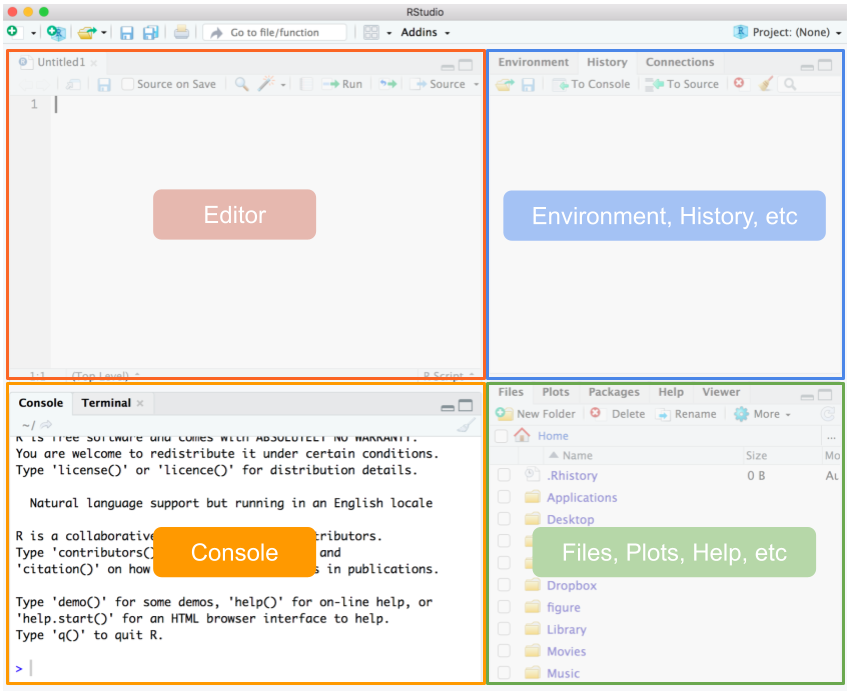
Task: Select the Applications folder checkbox
Action: click(504, 497)
